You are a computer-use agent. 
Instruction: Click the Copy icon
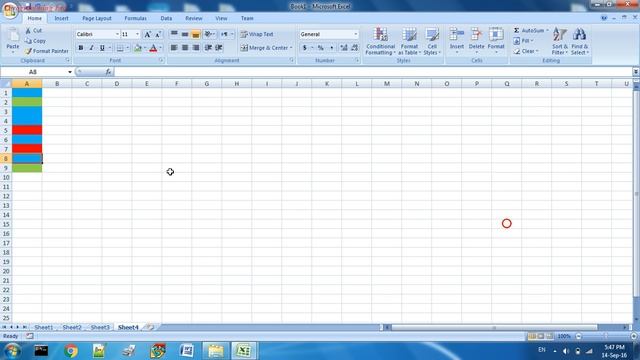click(x=28, y=41)
